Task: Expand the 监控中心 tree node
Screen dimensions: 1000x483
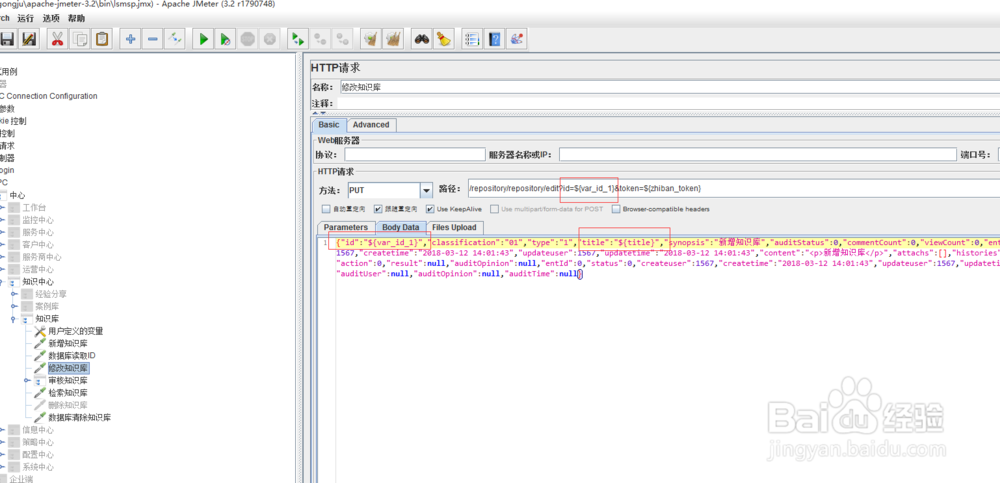Action: click(x=3, y=220)
